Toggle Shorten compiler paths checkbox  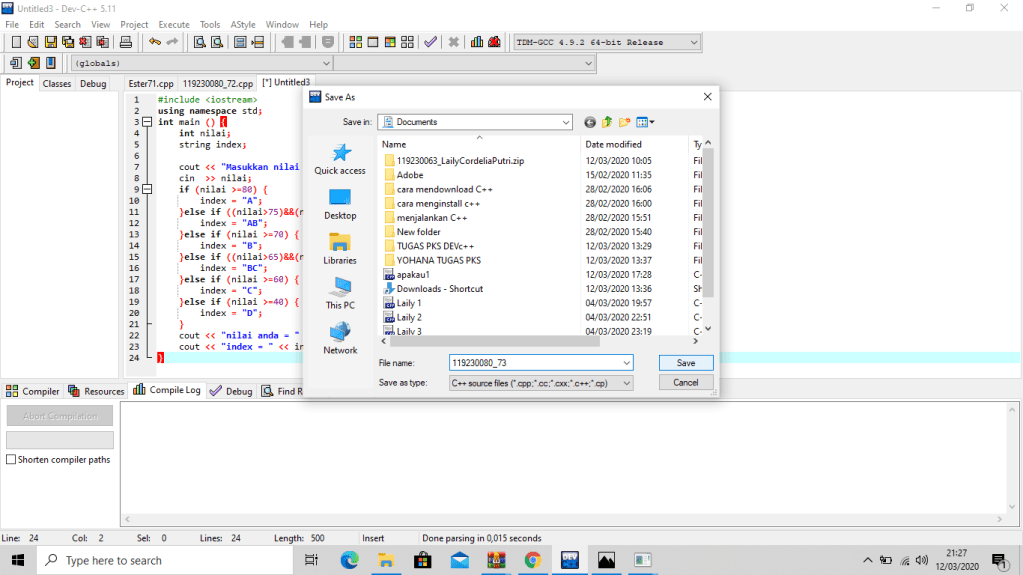click(11, 460)
